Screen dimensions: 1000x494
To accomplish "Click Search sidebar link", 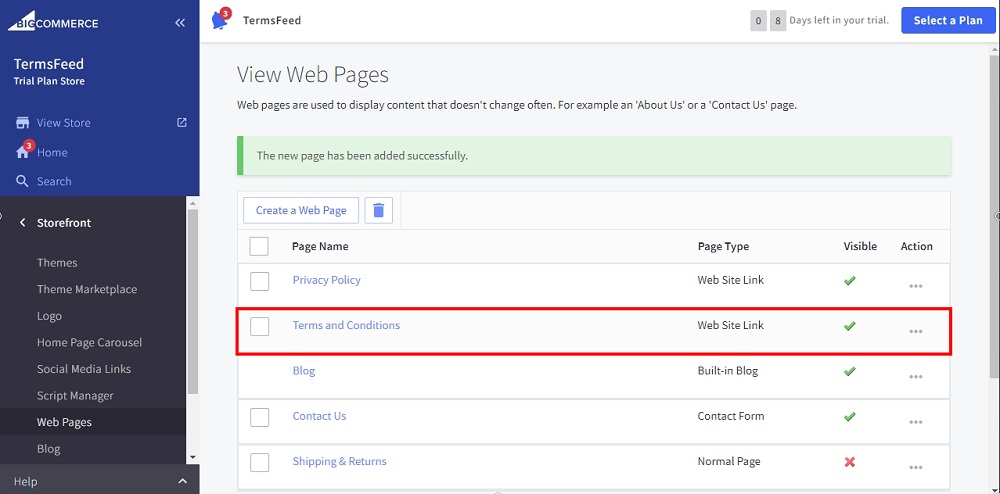I will tap(54, 181).
